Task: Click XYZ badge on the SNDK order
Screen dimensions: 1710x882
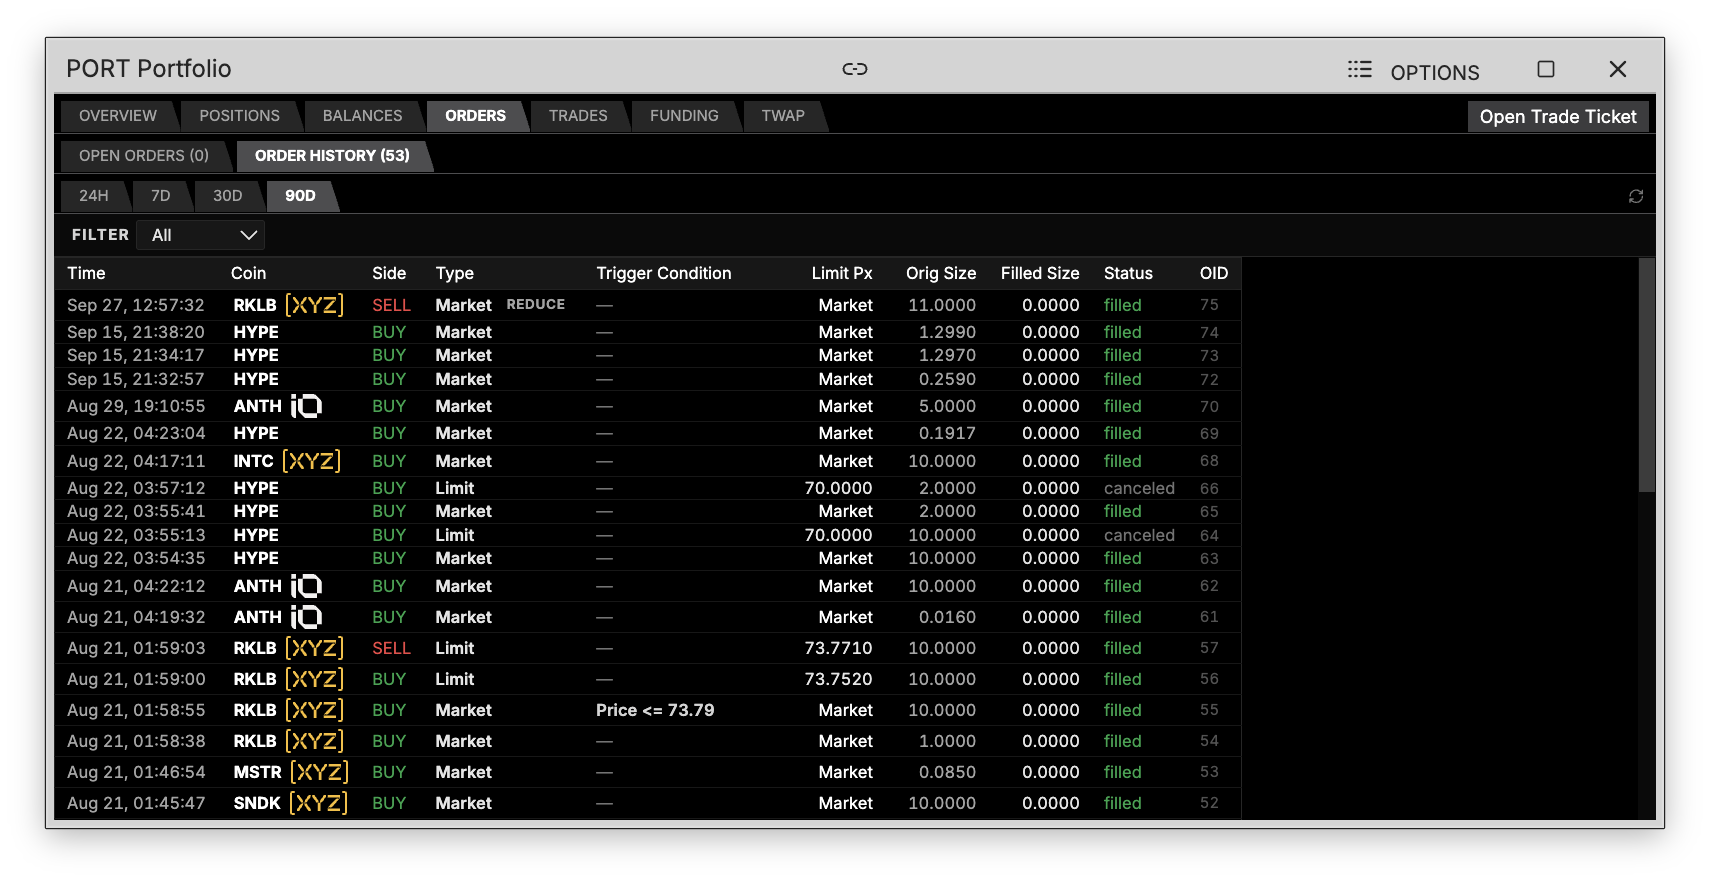Action: coord(318,803)
